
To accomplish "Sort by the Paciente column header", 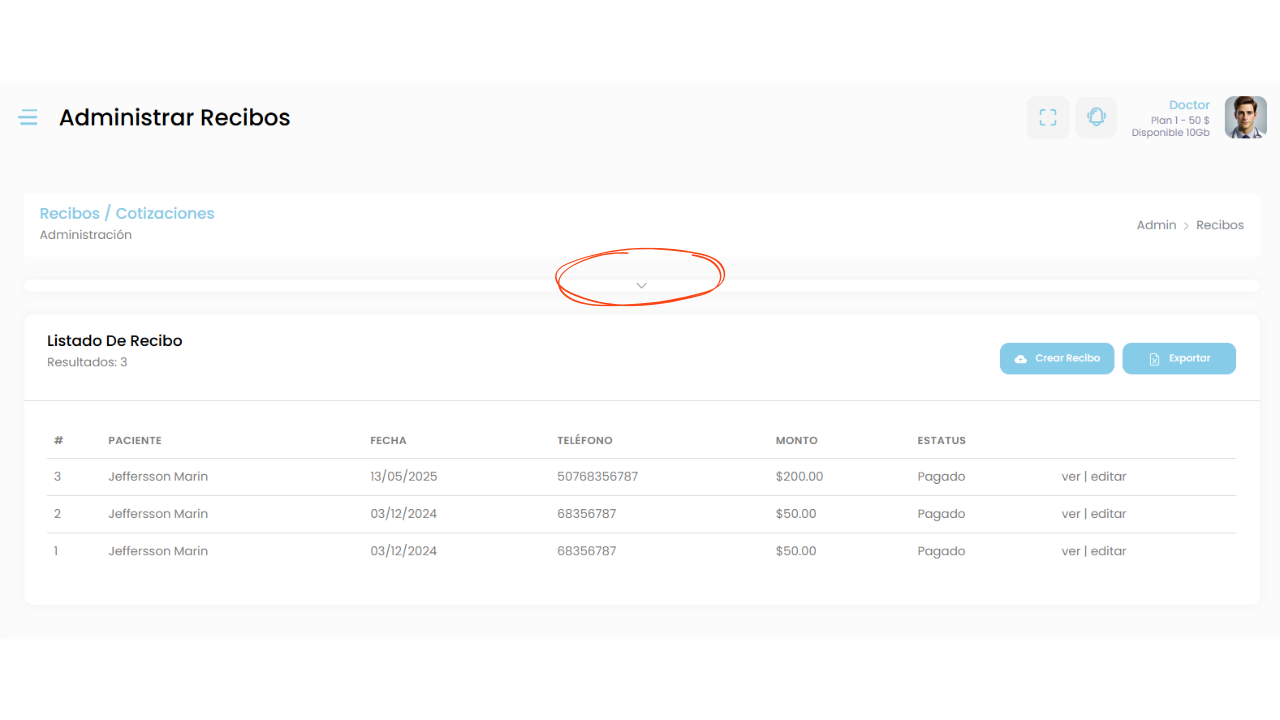I will click(135, 441).
